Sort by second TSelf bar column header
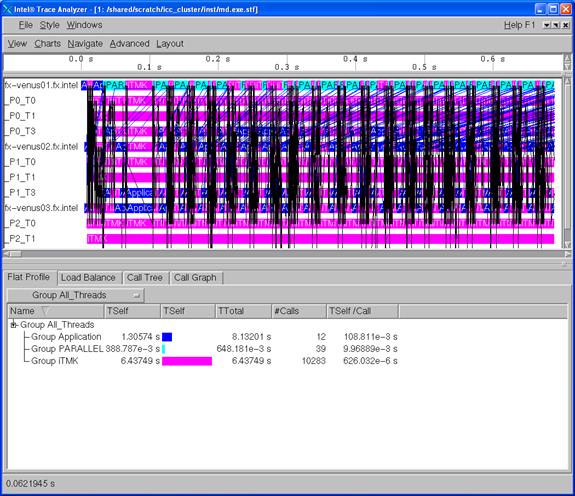 tap(188, 311)
